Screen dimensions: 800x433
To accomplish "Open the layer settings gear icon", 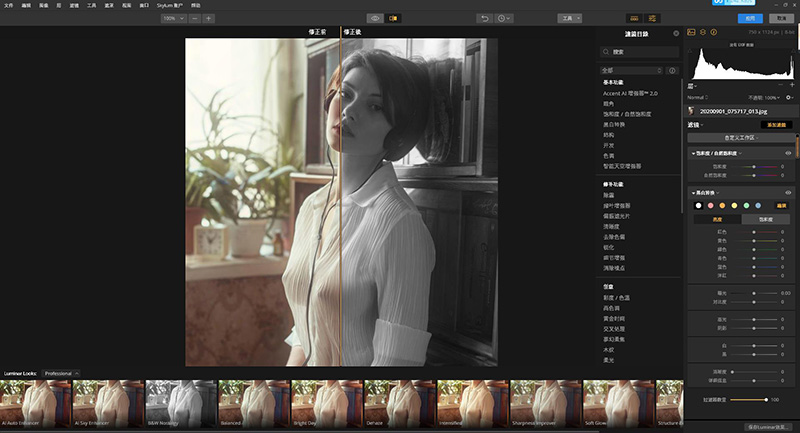I will pyautogui.click(x=789, y=97).
